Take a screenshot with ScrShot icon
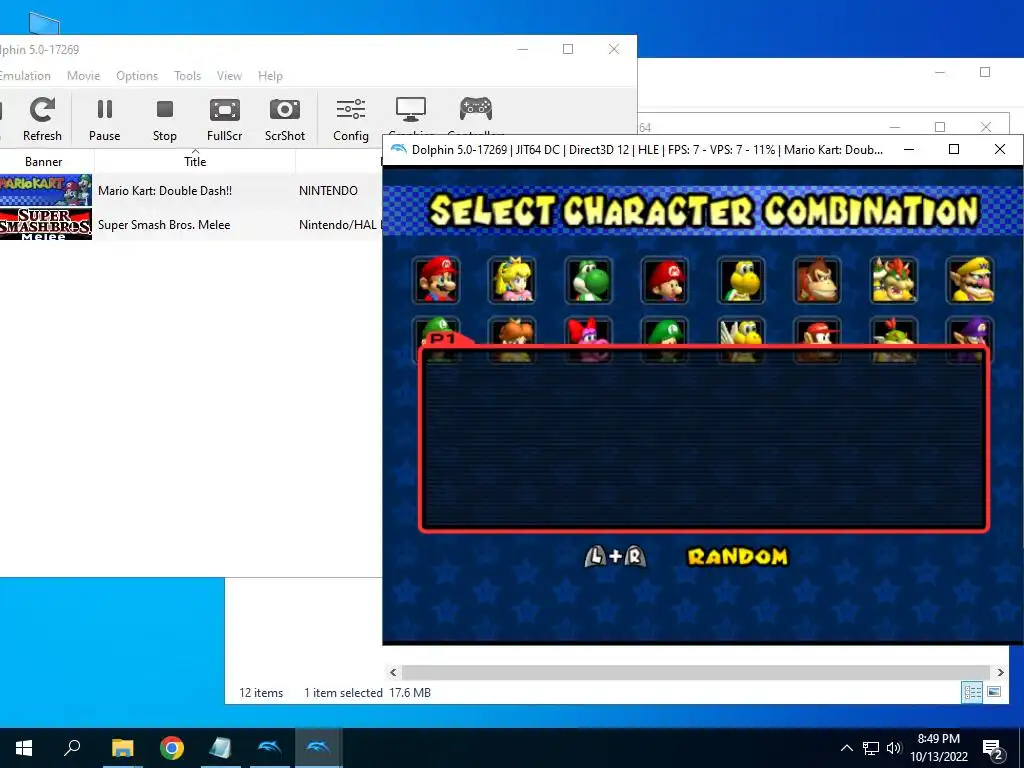Viewport: 1024px width, 768px height. tap(285, 118)
